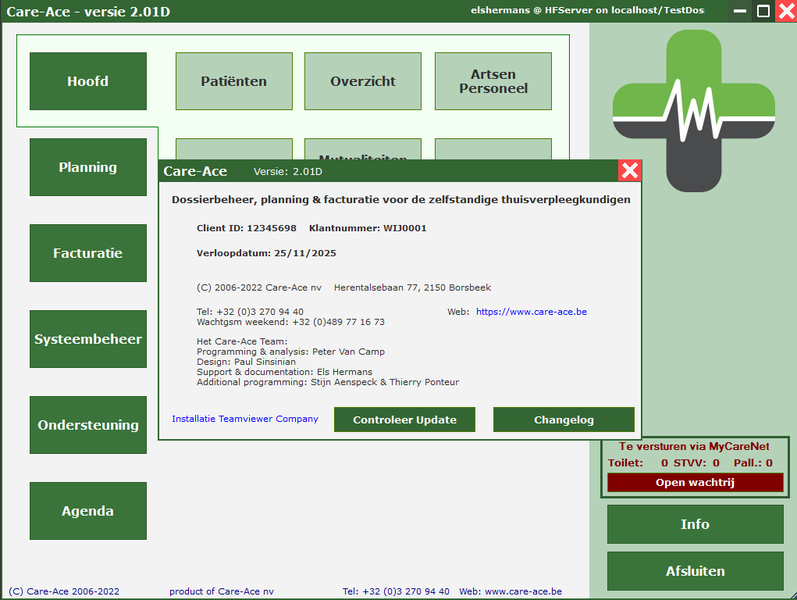Go to Systeembeheer section
The image size is (797, 600).
coord(88,339)
